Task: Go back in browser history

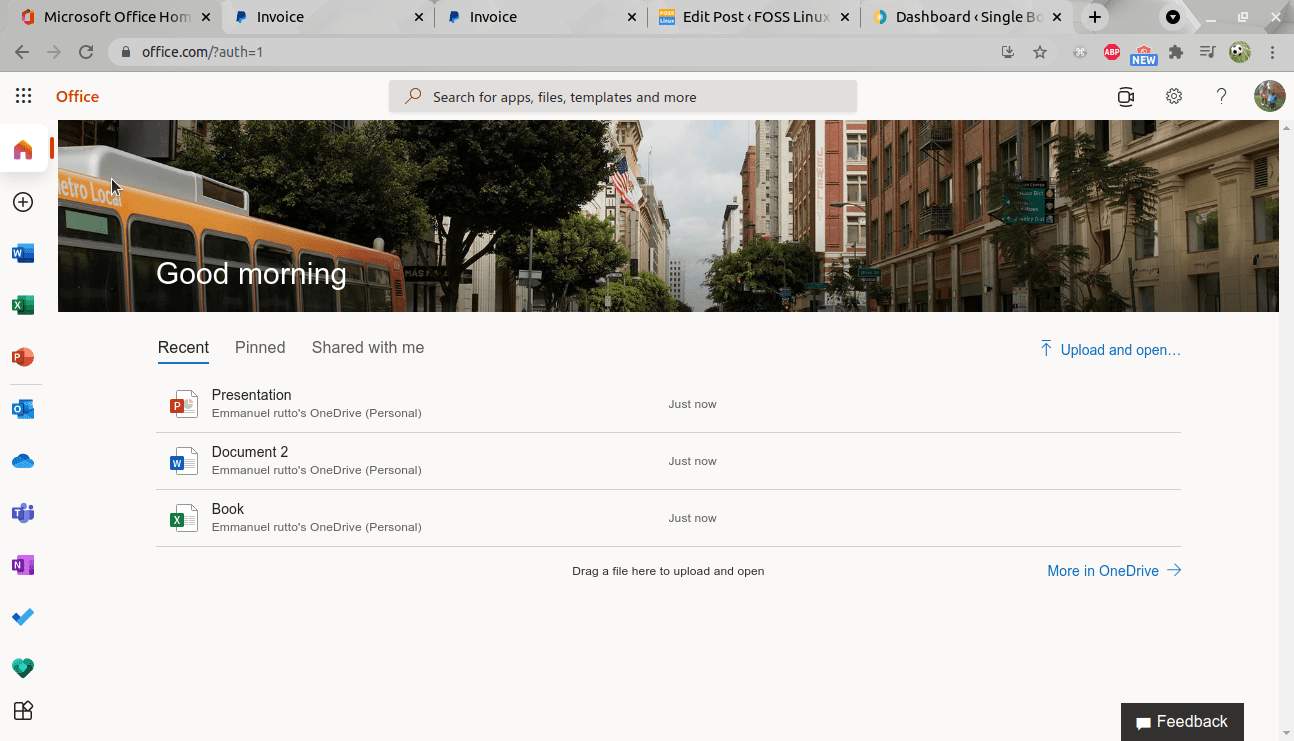Action: click(x=22, y=52)
